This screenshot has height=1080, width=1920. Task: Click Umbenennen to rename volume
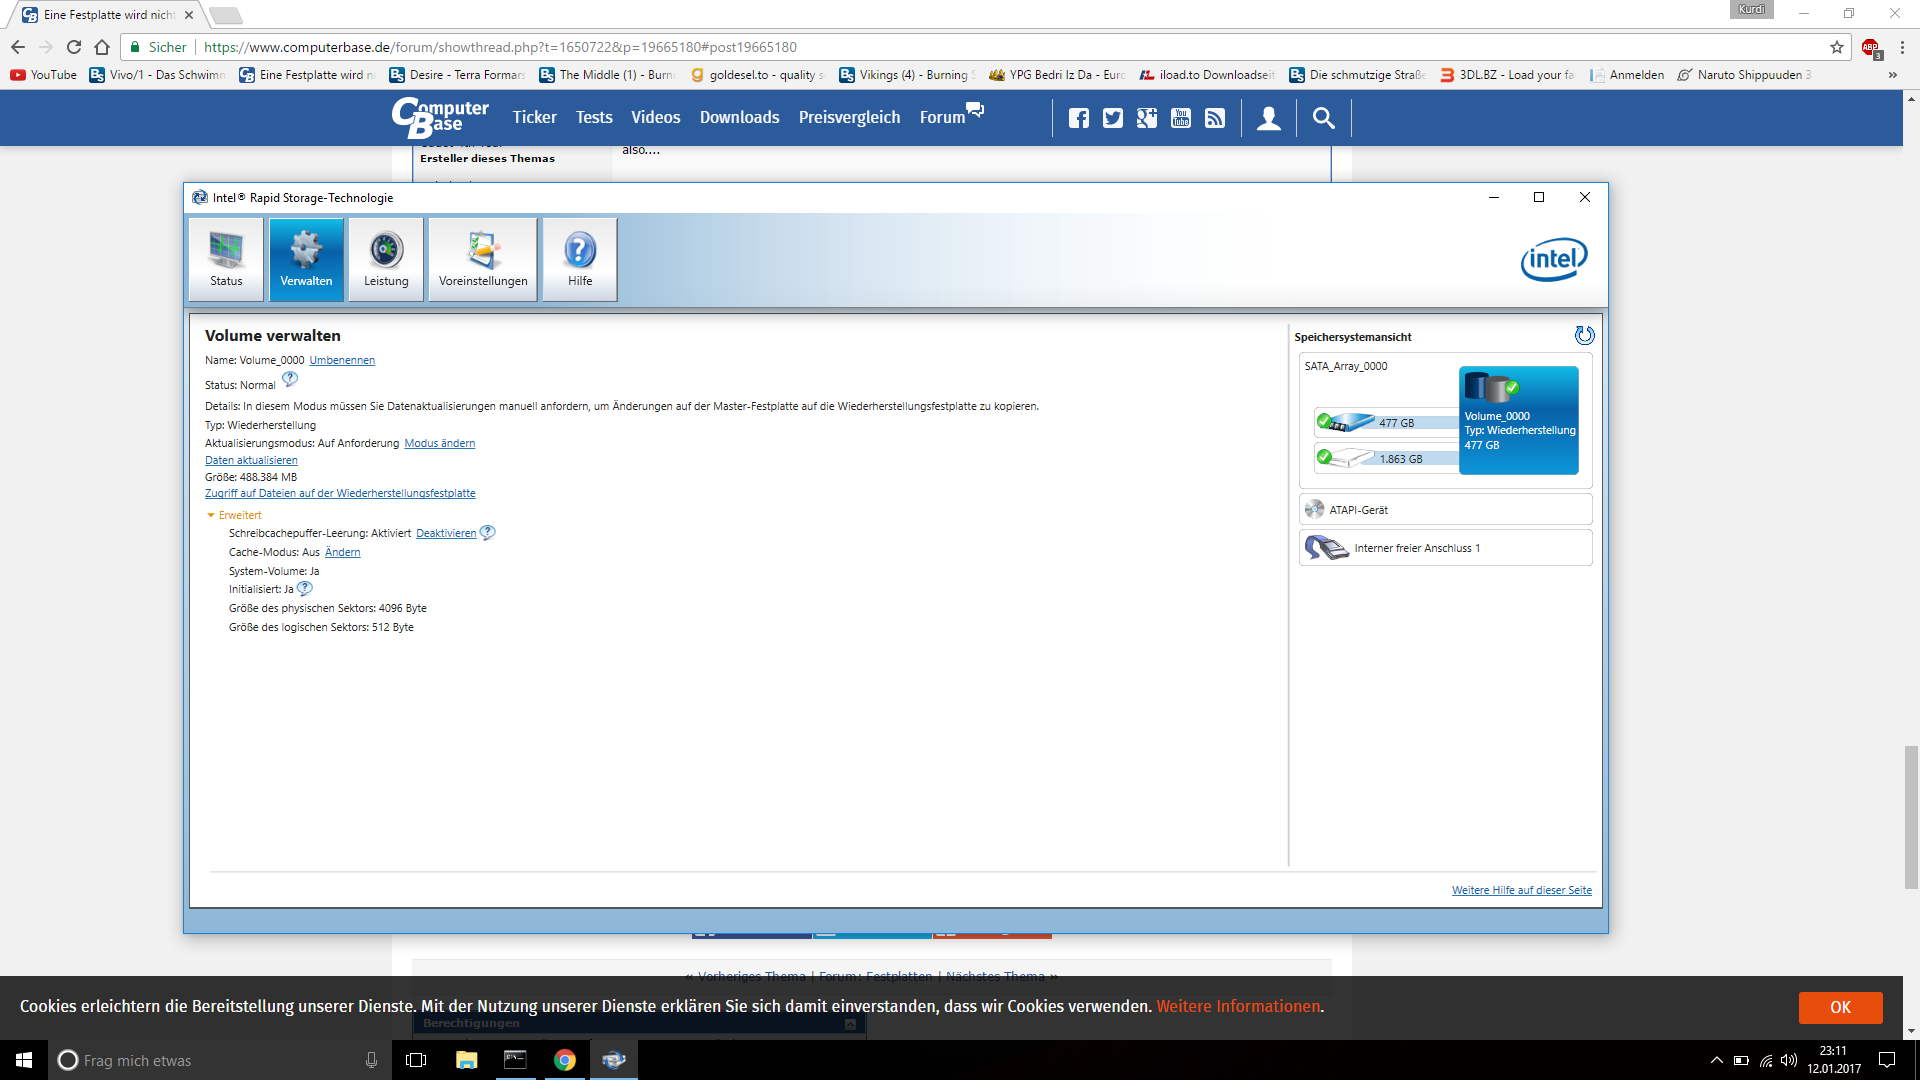pyautogui.click(x=342, y=361)
